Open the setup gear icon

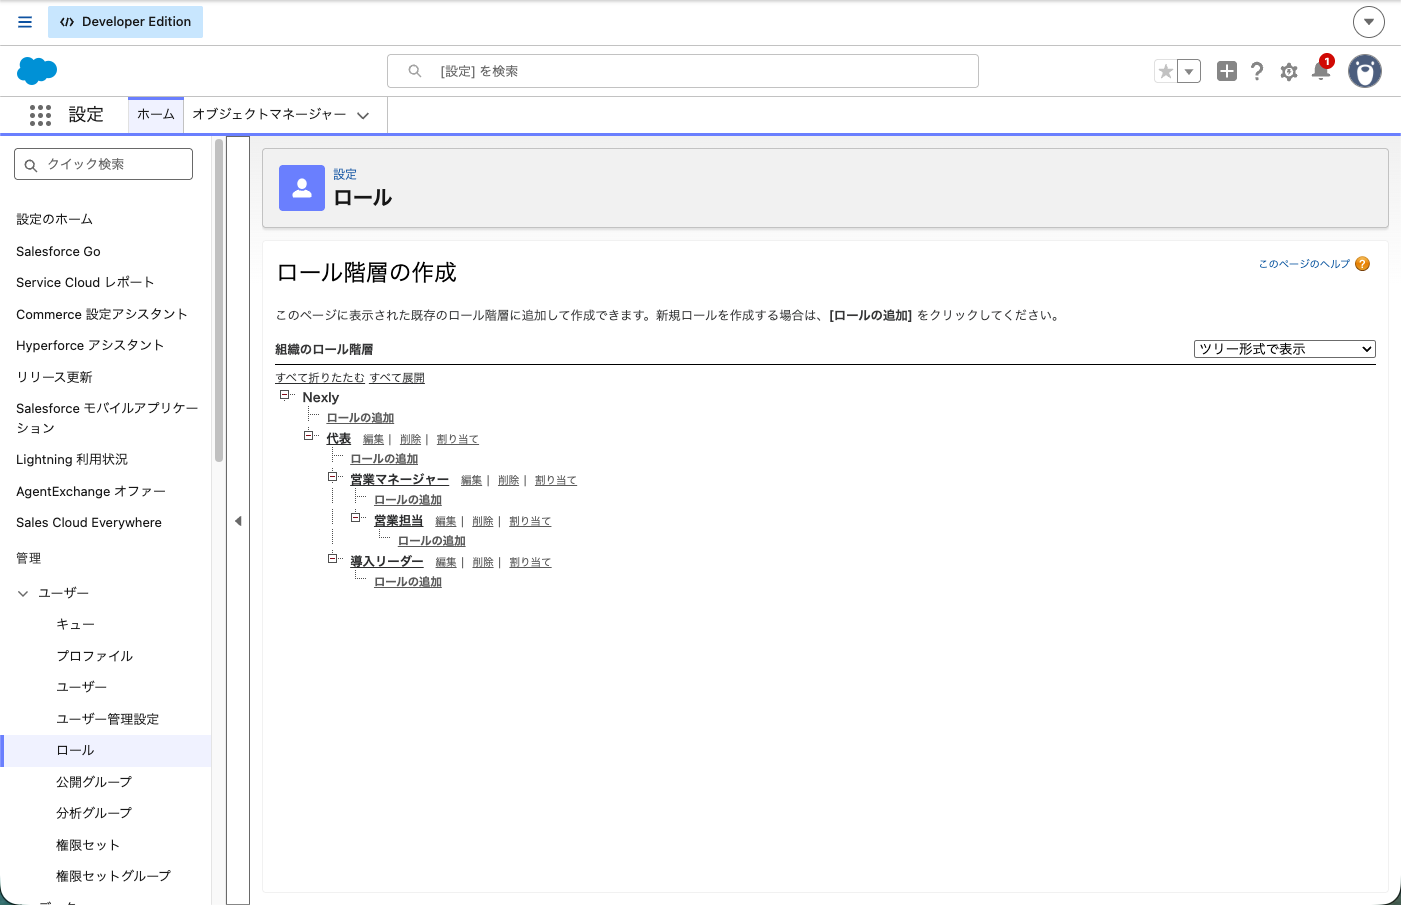tap(1289, 72)
